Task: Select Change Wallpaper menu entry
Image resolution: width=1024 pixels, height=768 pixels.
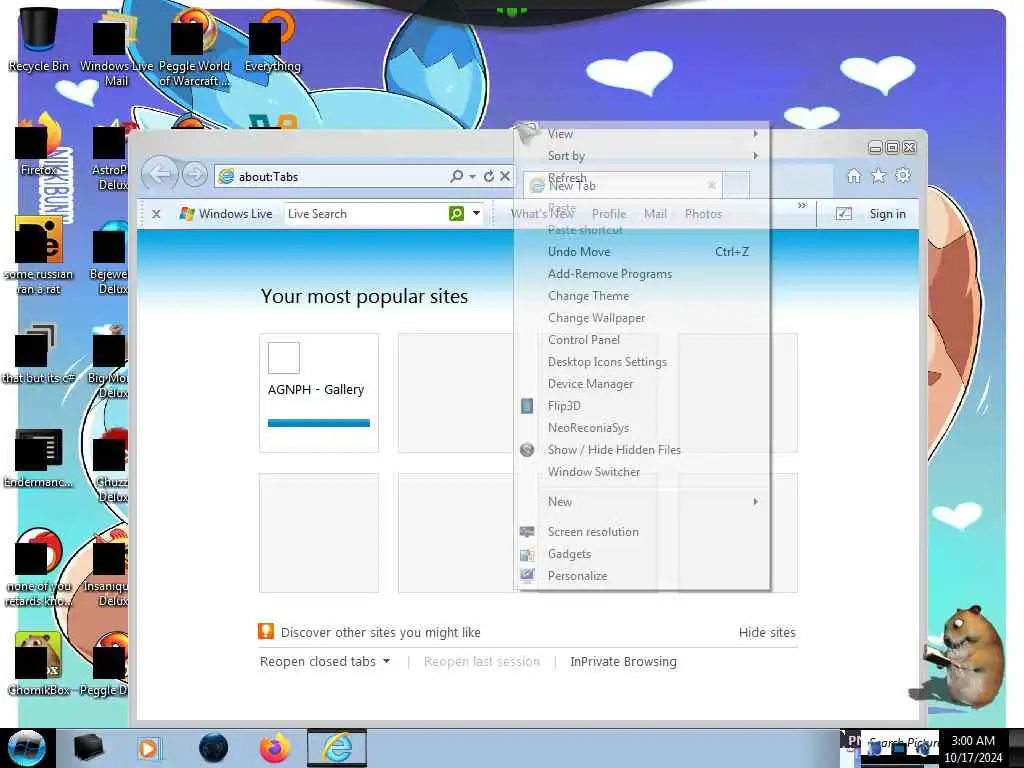Action: 642,317
